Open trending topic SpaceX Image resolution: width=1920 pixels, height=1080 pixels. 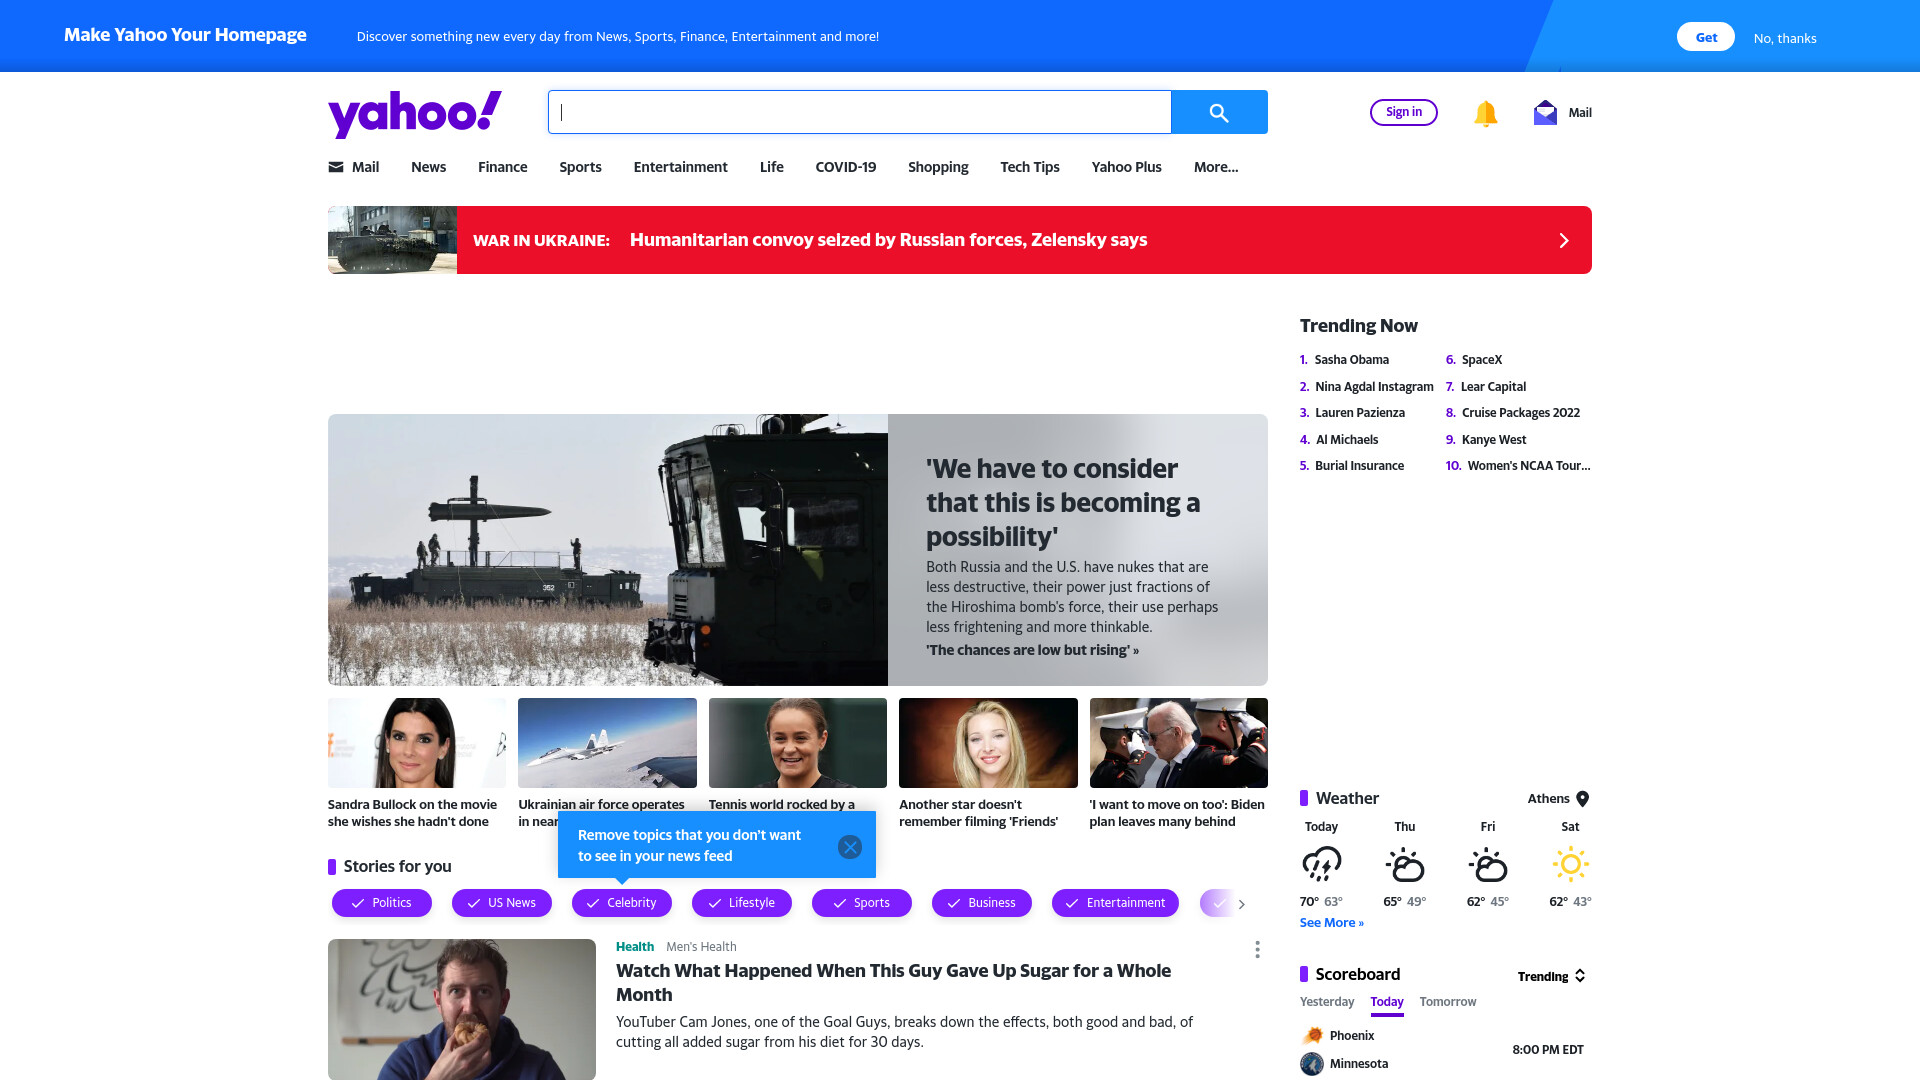(1482, 360)
